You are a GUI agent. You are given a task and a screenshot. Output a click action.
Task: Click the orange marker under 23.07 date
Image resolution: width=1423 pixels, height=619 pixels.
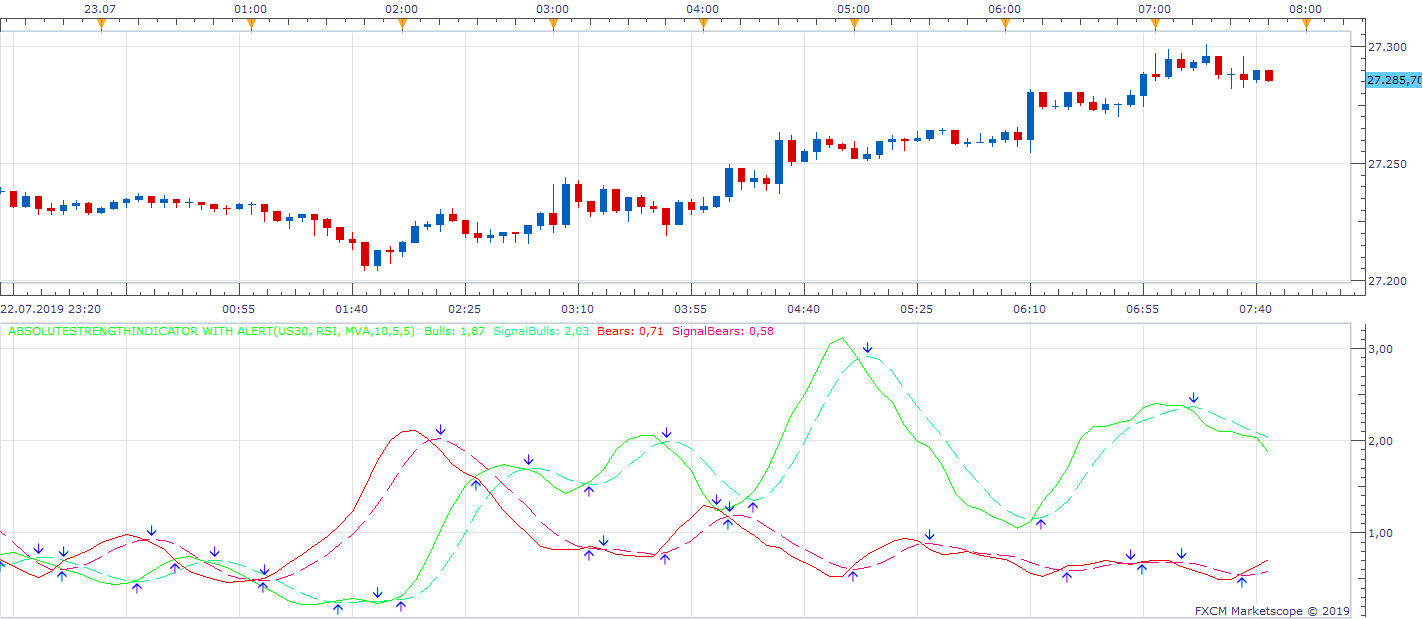click(x=100, y=26)
